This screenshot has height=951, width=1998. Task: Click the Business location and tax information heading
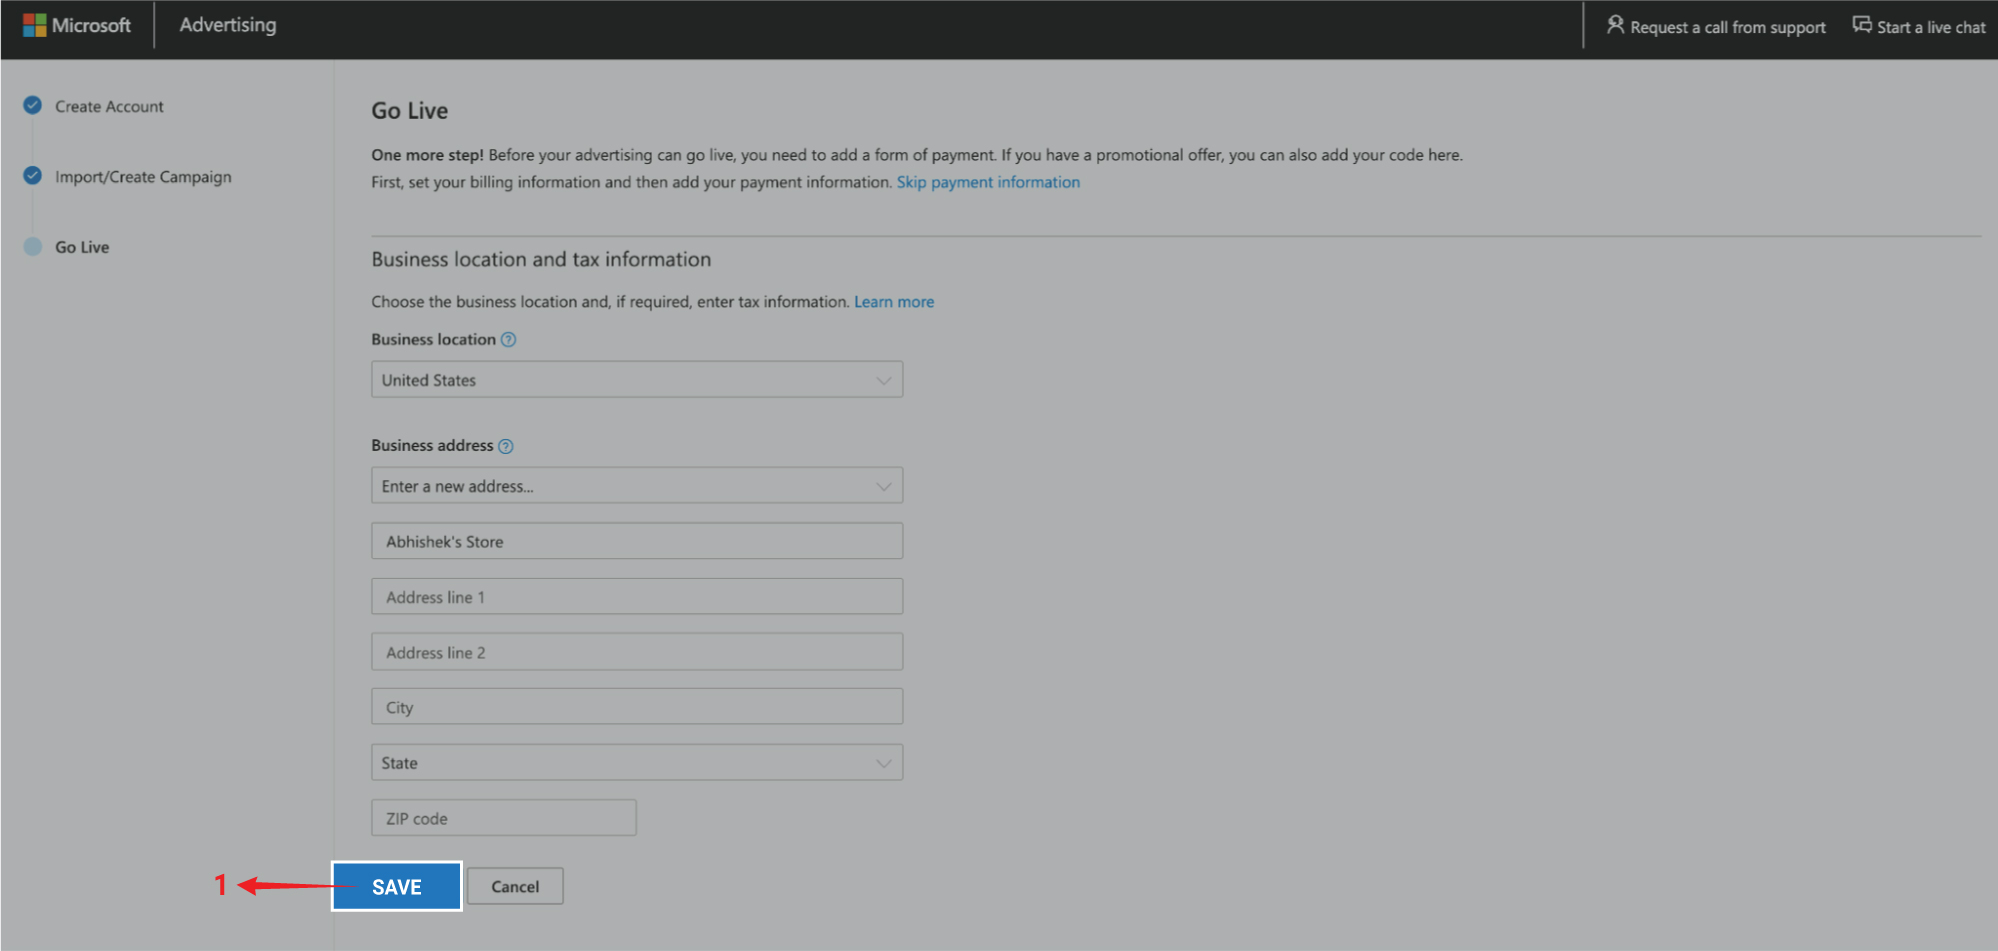(541, 259)
